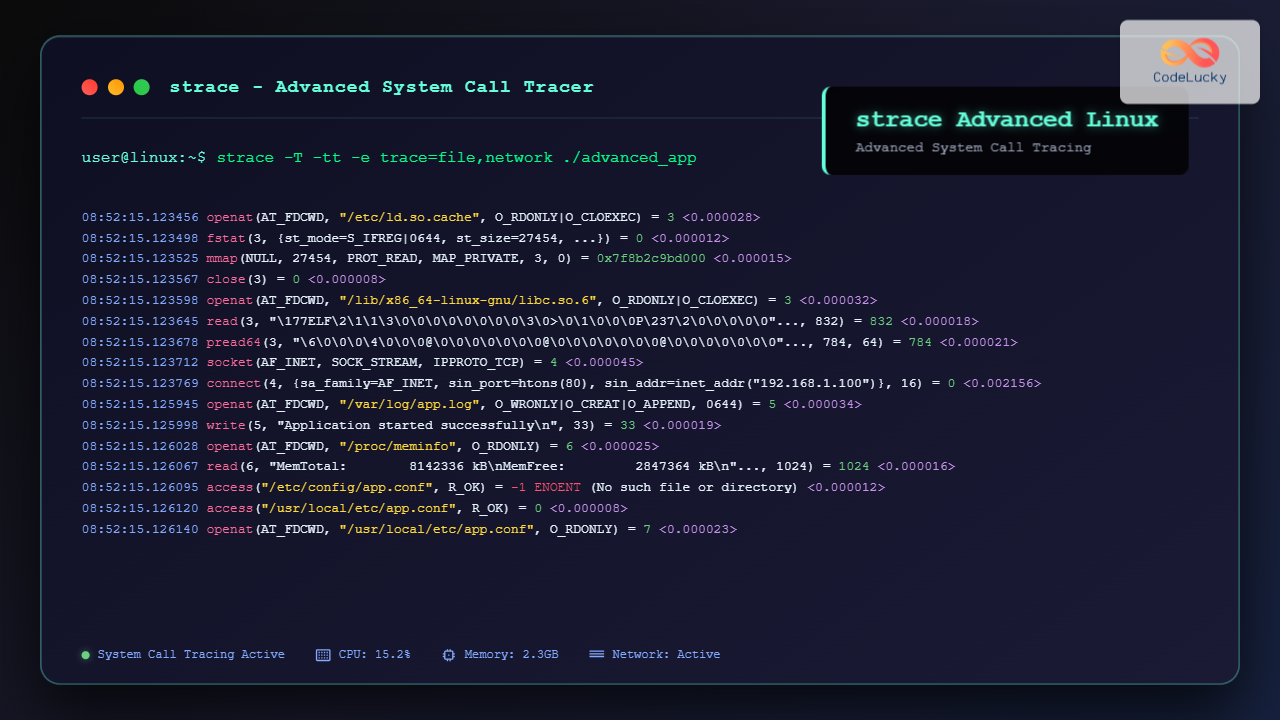Click the "Advanced System Call Tracing" subtitle
Viewport: 1280px width, 720px height.
[x=973, y=148]
